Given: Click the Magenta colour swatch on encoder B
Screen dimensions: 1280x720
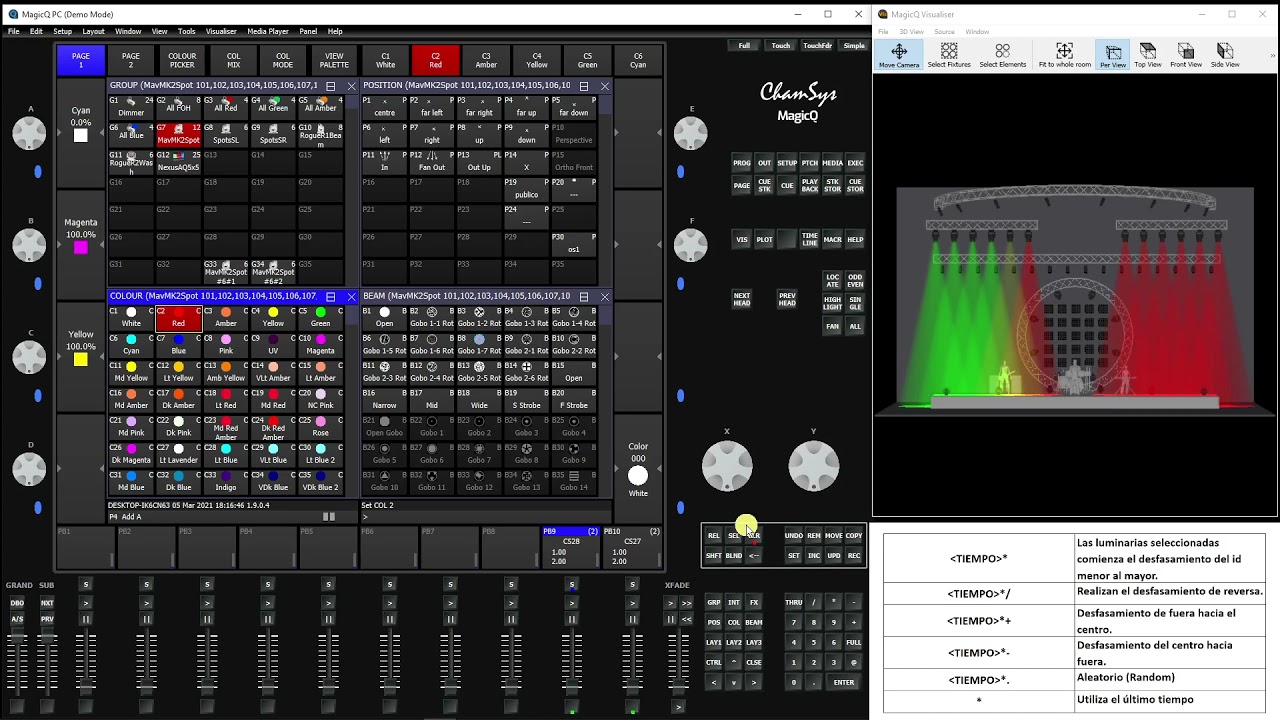Looking at the screenshot, I should pyautogui.click(x=81, y=247).
